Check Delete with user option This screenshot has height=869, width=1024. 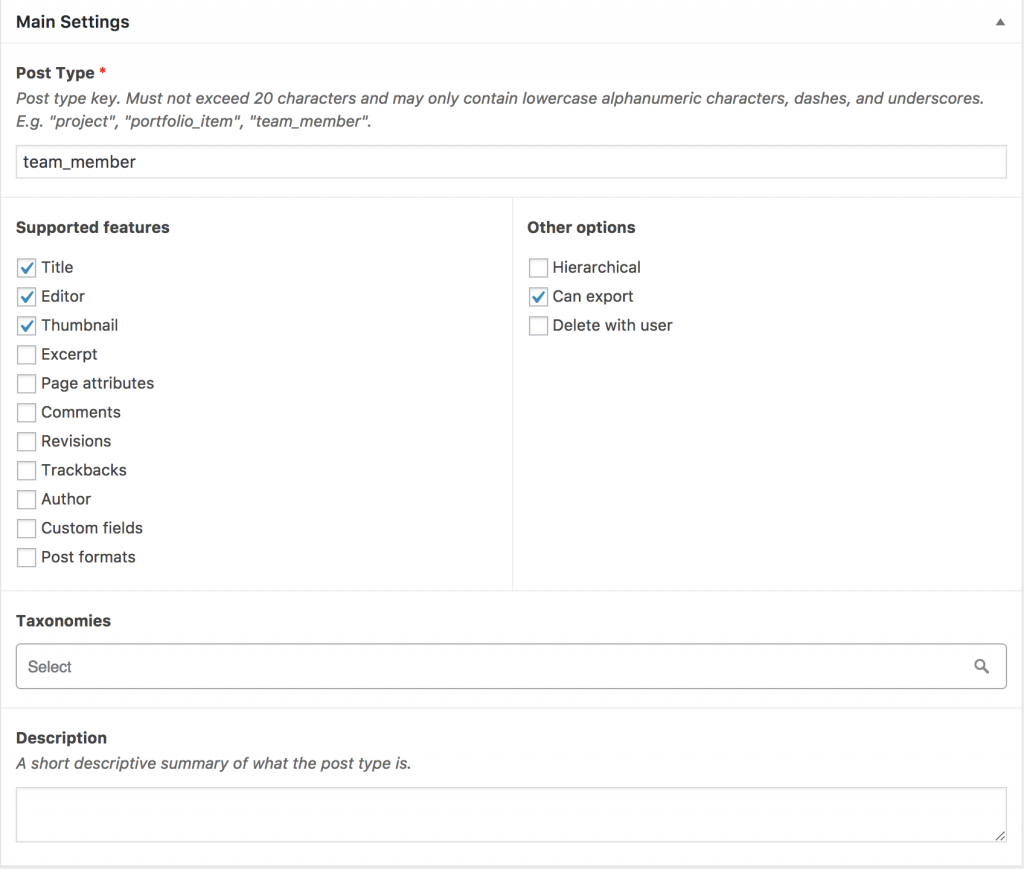point(538,325)
